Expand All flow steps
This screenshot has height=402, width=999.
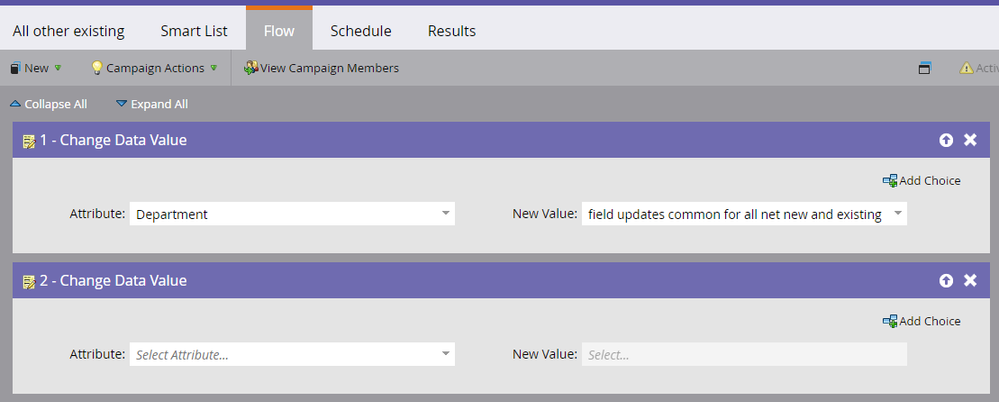[151, 104]
